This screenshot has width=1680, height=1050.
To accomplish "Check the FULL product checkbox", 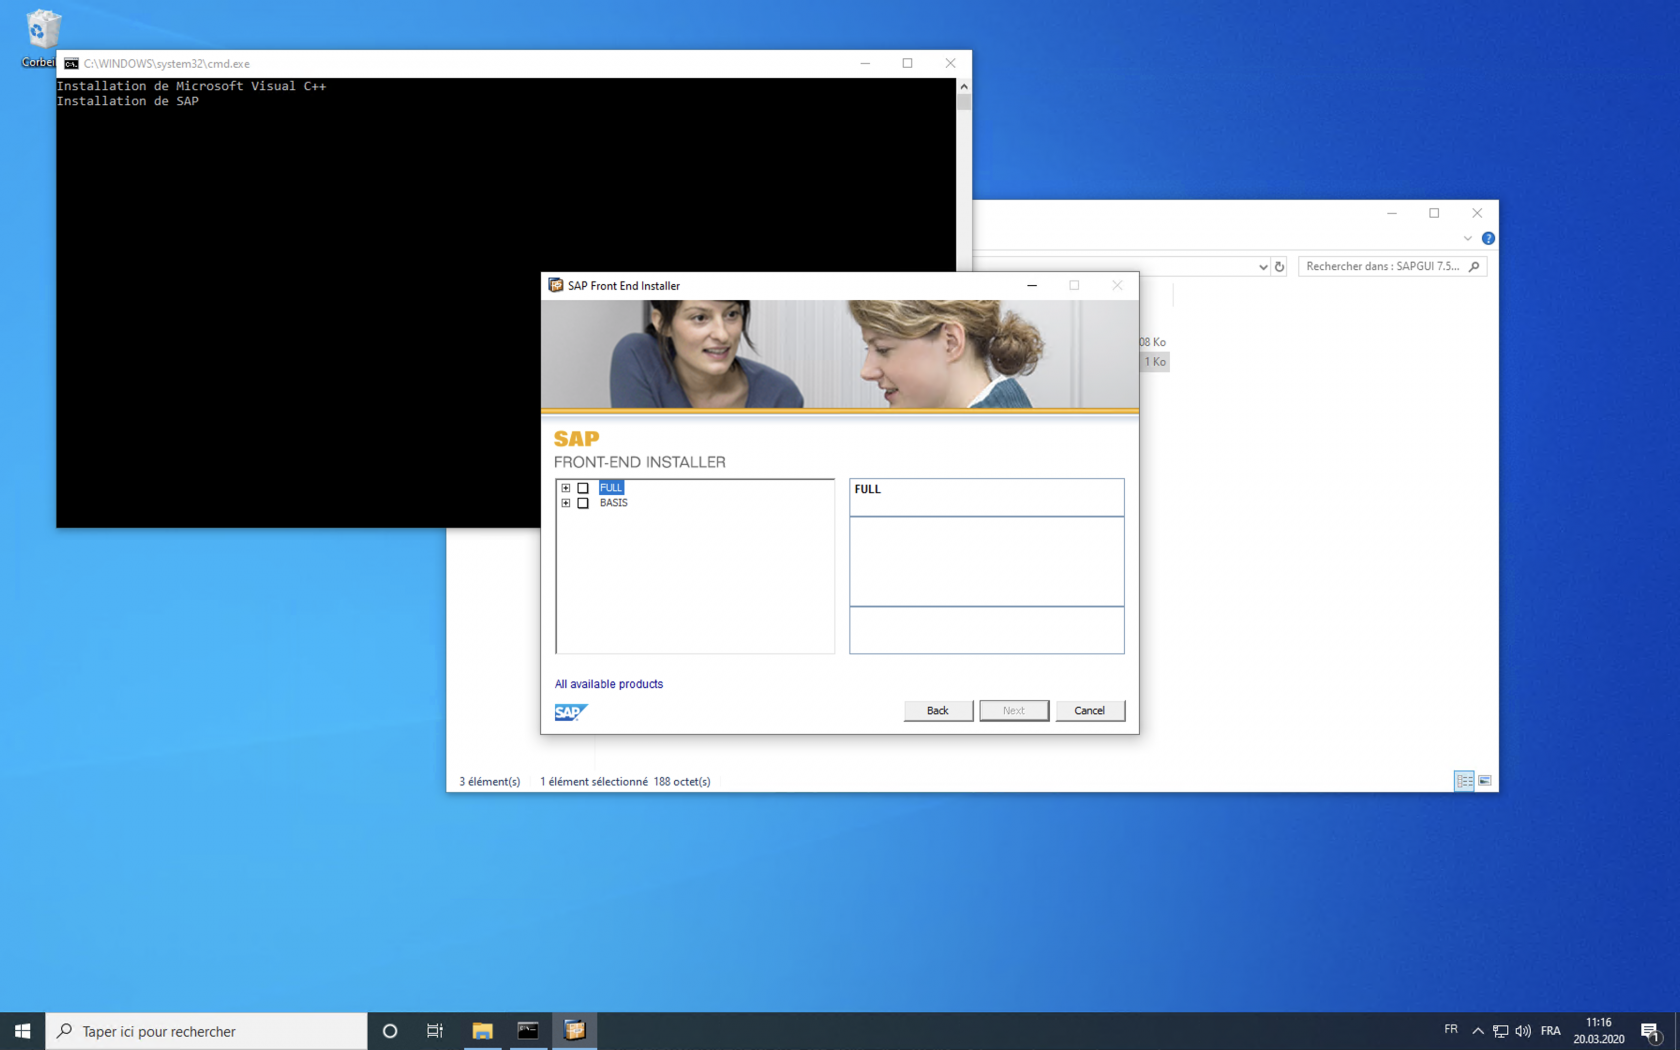I will (583, 488).
